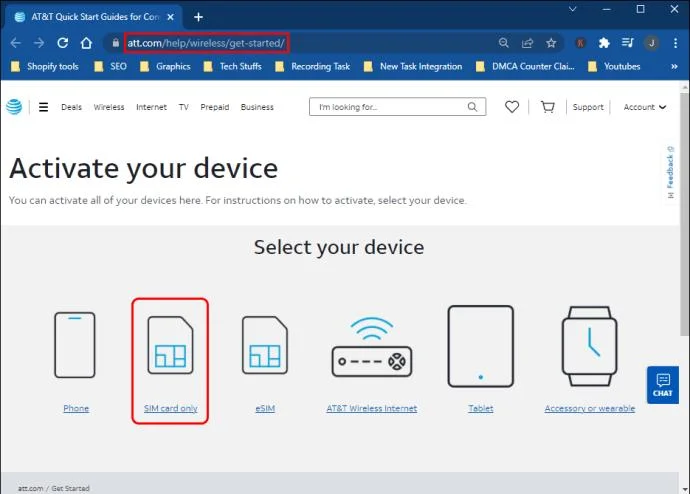Open Chrome three-dot menu
The width and height of the screenshot is (690, 494).
click(675, 43)
